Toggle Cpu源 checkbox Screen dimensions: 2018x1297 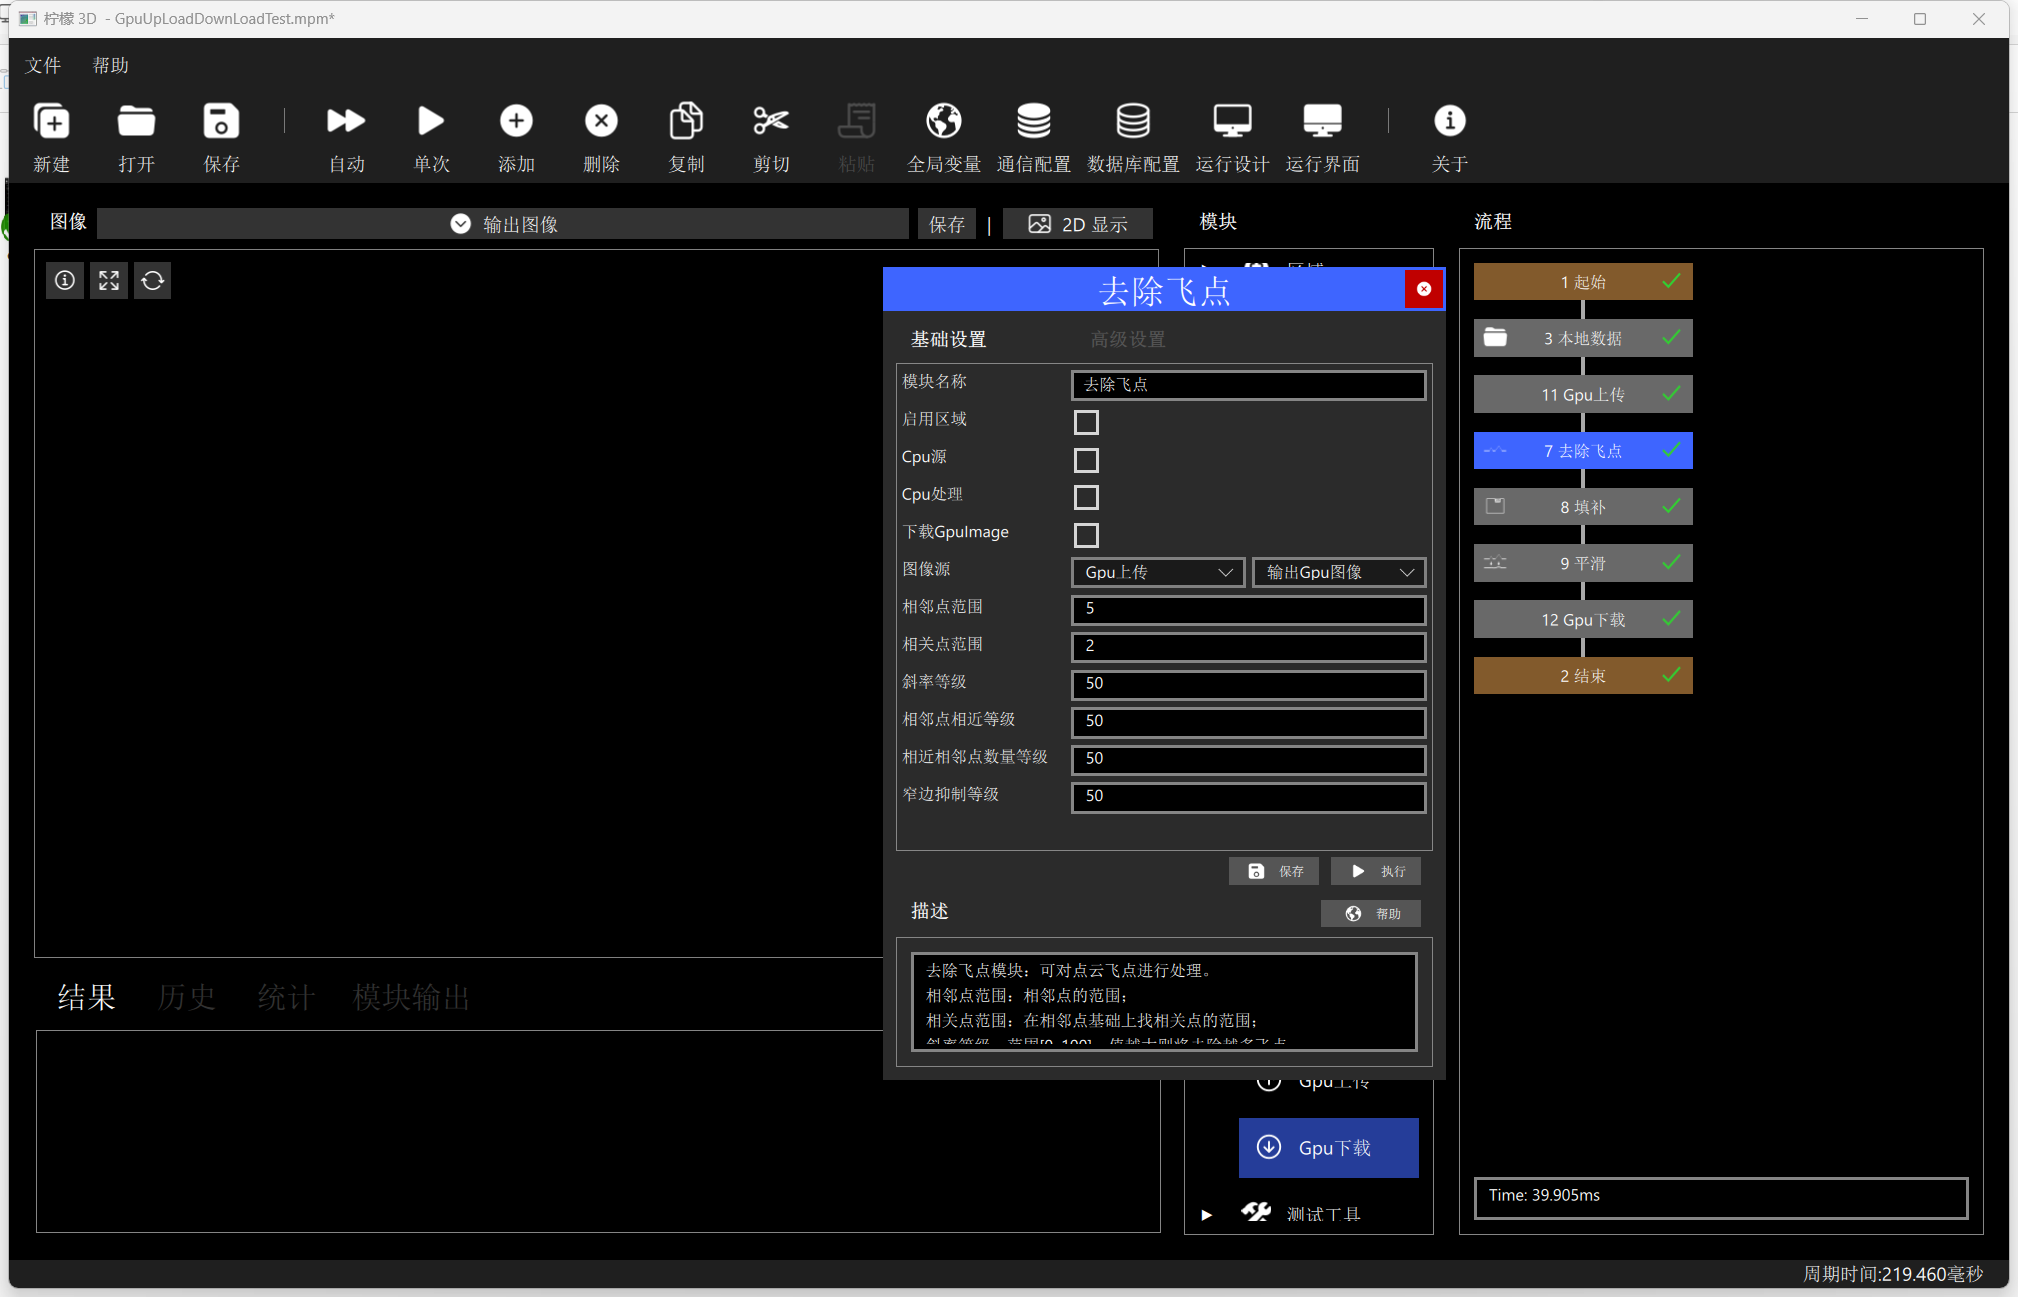pyautogui.click(x=1086, y=460)
